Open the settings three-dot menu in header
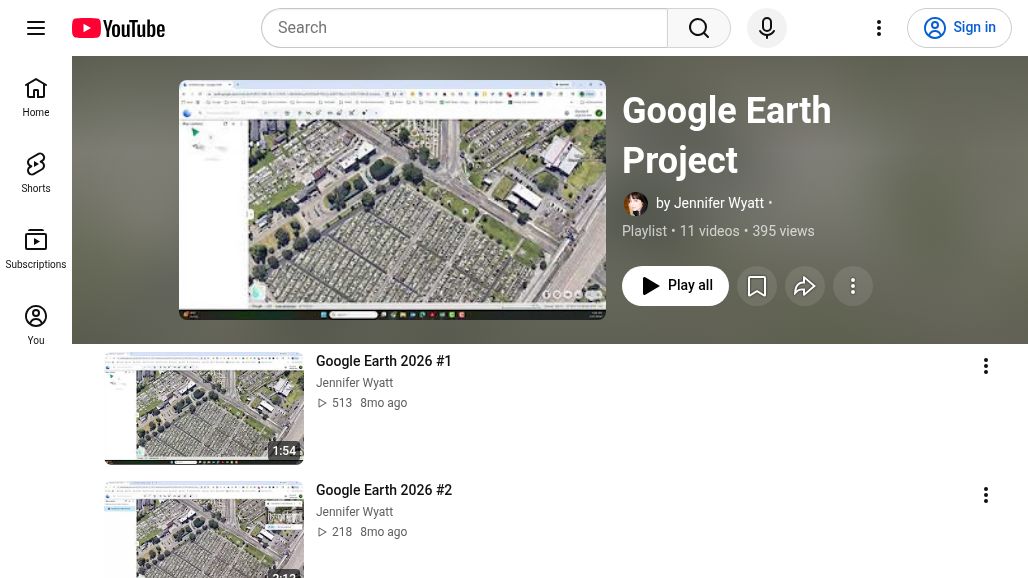 coord(879,28)
